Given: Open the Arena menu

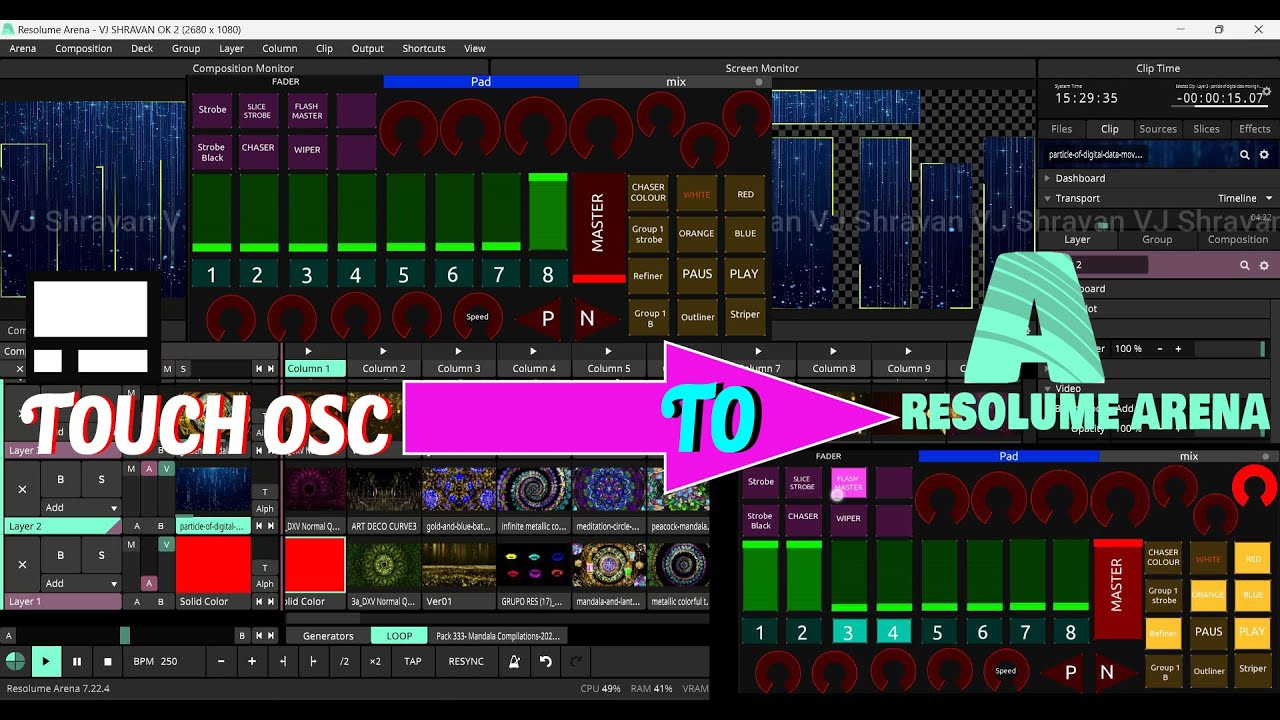Looking at the screenshot, I should (23, 48).
